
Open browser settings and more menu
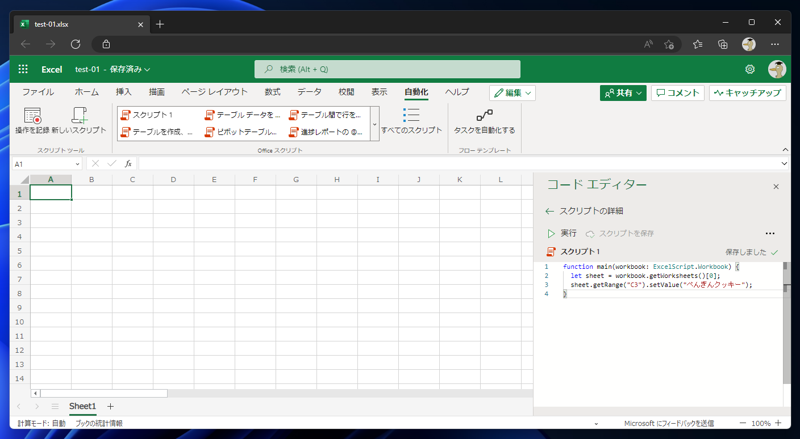[775, 44]
